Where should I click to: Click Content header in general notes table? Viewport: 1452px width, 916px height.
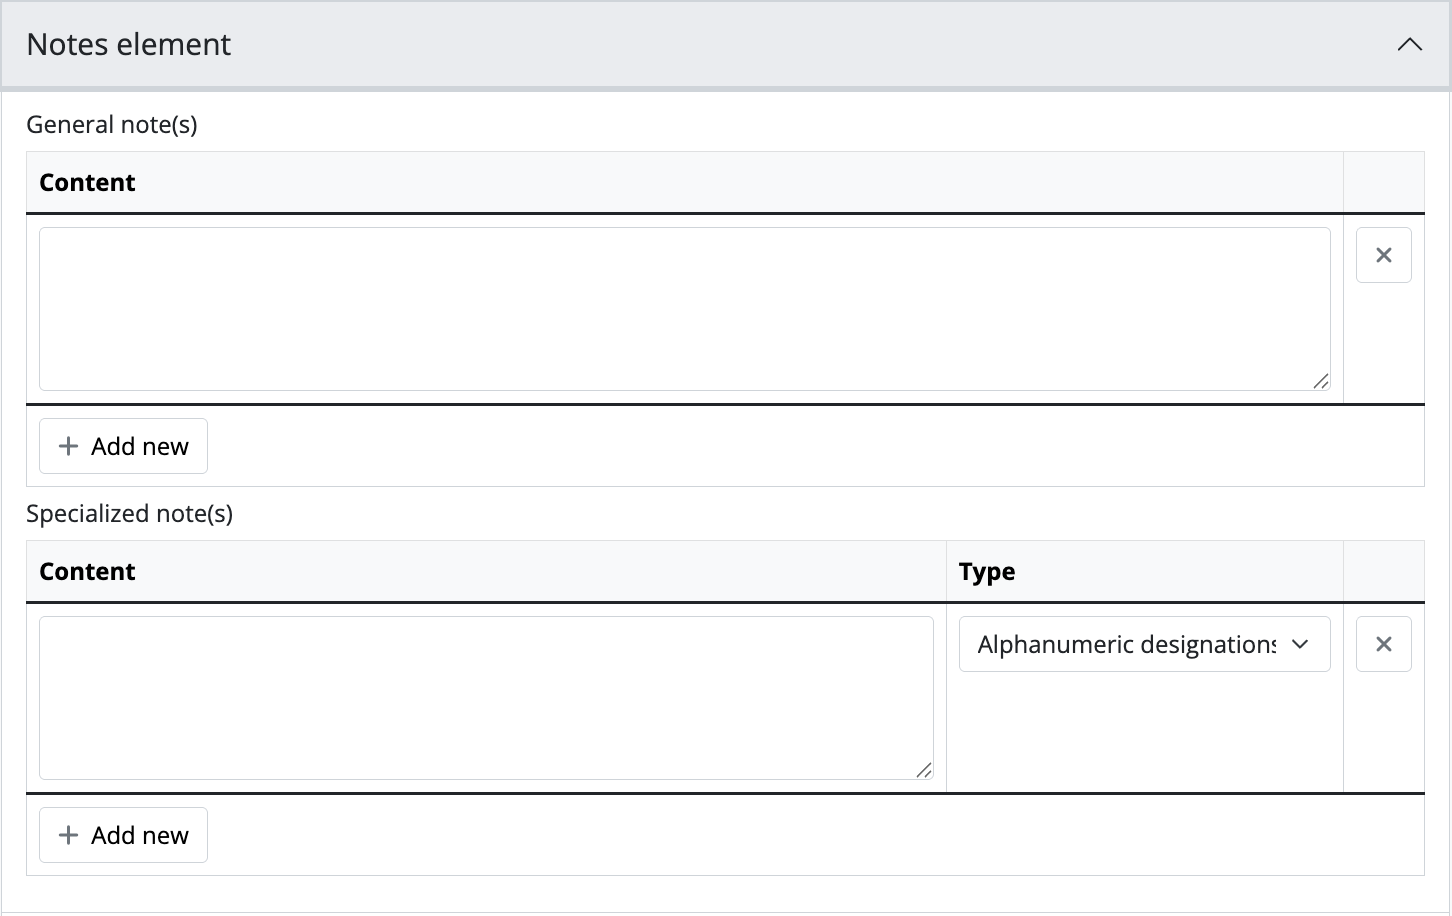point(87,183)
